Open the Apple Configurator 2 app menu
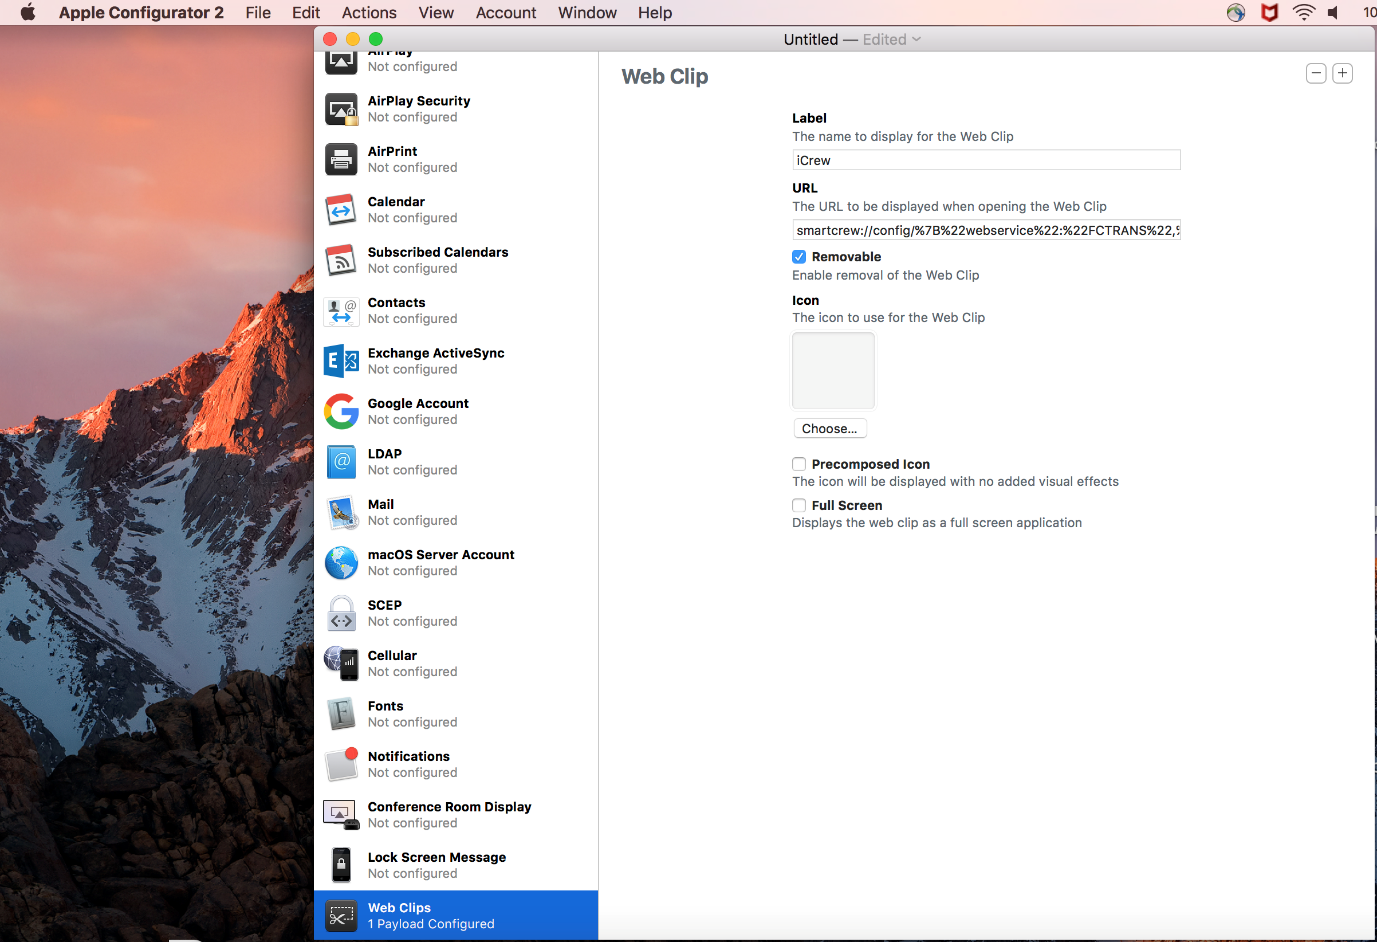 click(x=141, y=12)
